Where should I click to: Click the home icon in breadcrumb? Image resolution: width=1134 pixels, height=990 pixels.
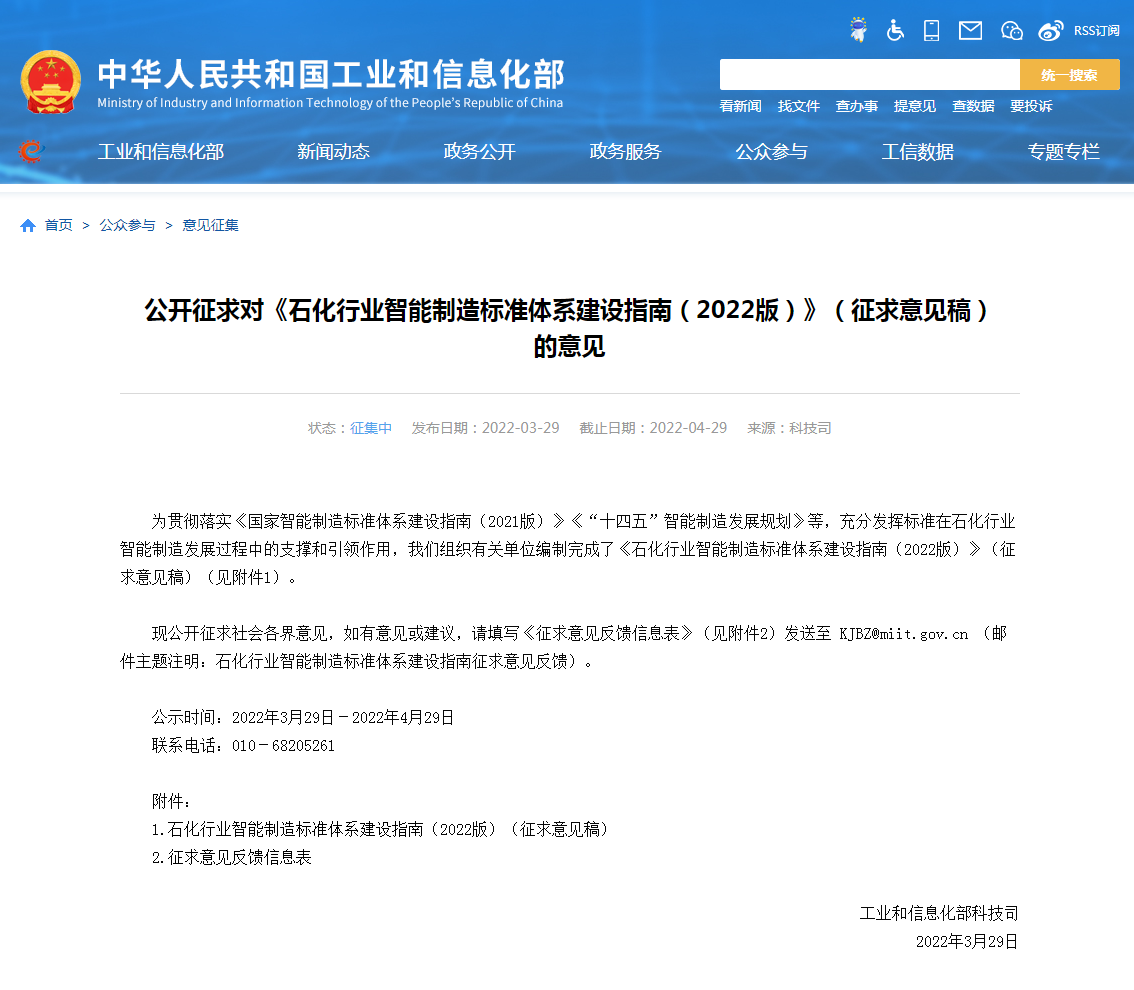coord(28,226)
